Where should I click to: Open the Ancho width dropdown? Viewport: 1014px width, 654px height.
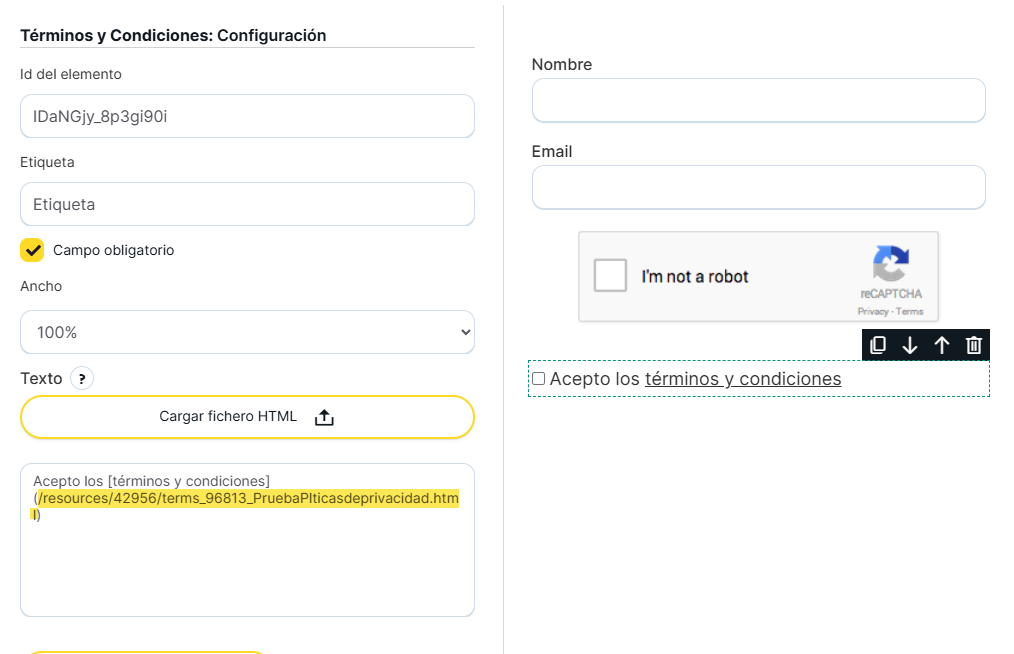[x=247, y=332]
